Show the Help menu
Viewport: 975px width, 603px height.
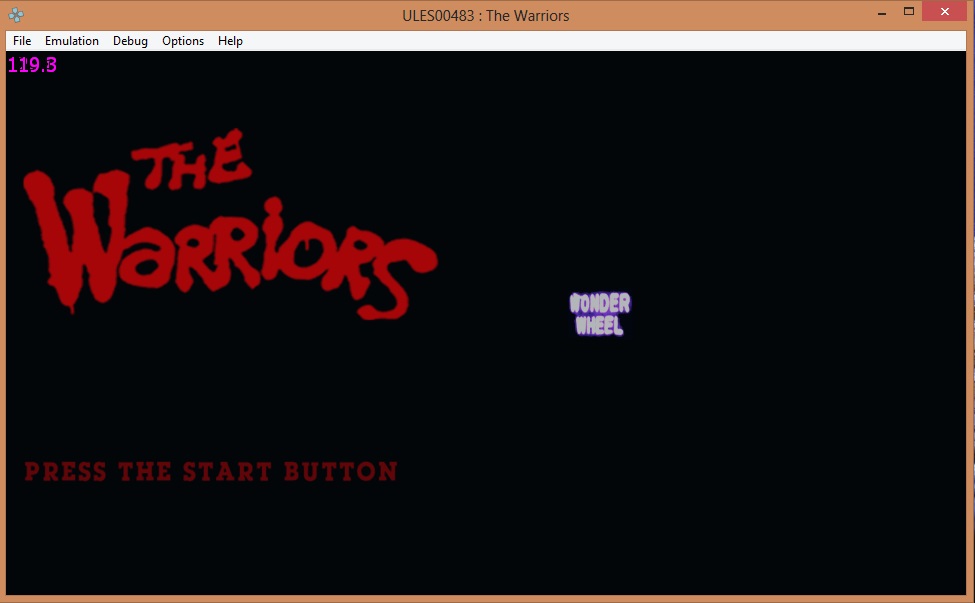pyautogui.click(x=230, y=41)
